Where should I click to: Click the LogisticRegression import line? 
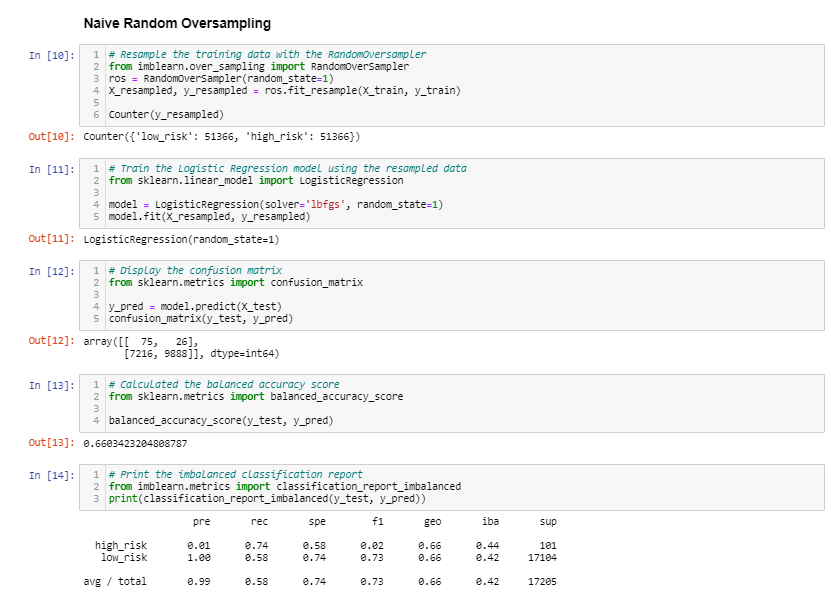[256, 181]
